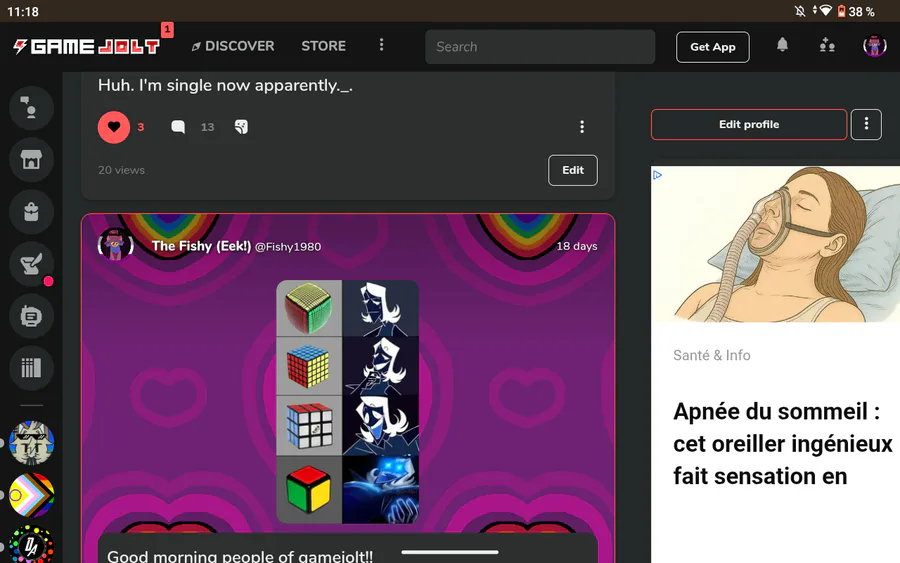
Task: Click the Santé & Info ad label
Action: tap(712, 355)
